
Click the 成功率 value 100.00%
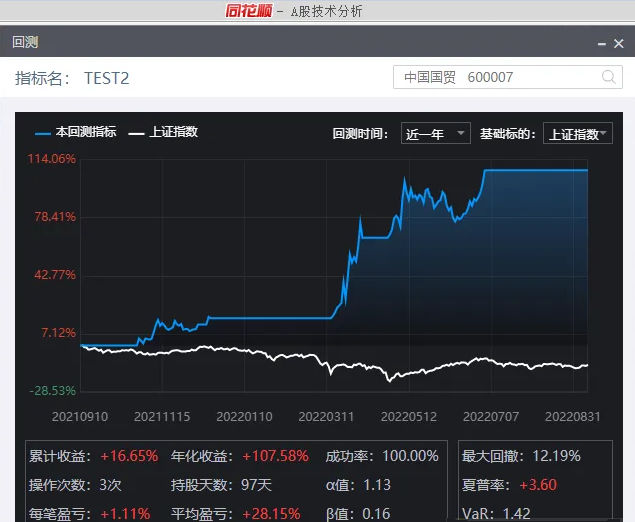pos(410,456)
